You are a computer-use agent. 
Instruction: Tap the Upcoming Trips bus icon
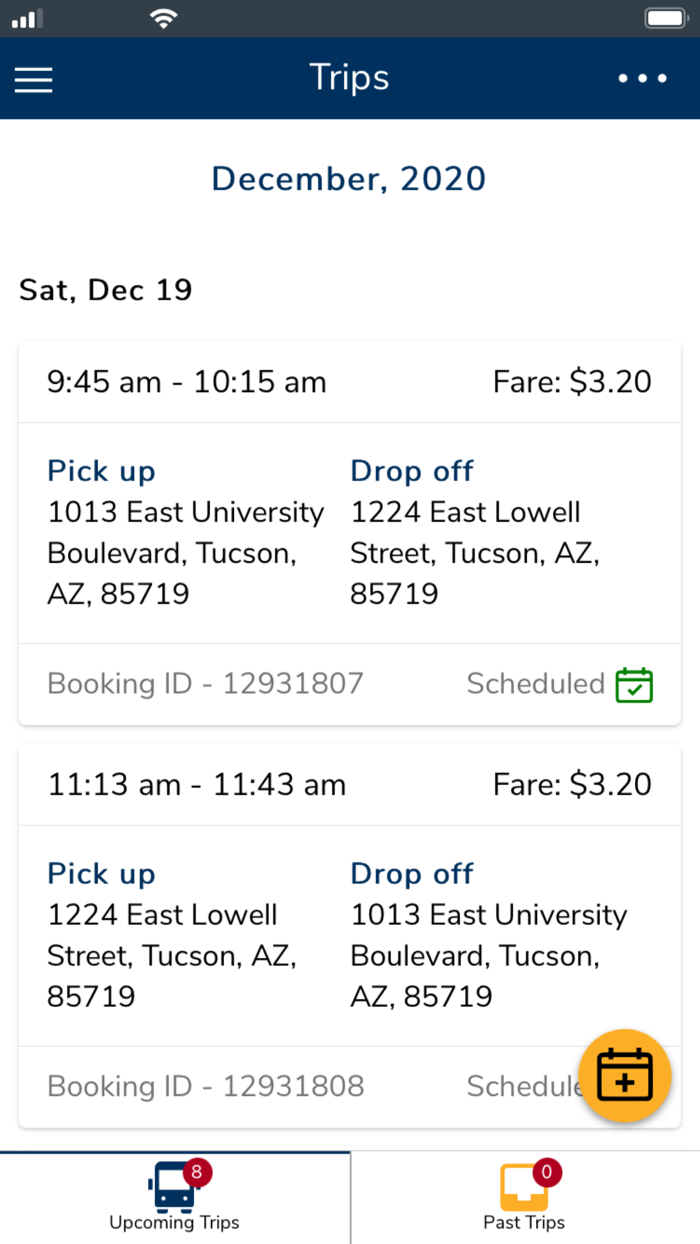coord(172,1187)
